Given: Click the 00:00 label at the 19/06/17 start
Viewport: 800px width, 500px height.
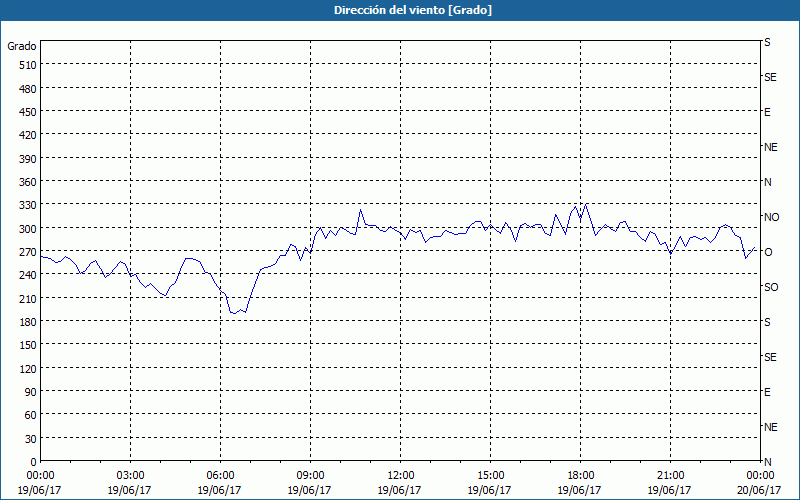Looking at the screenshot, I should [x=40, y=476].
